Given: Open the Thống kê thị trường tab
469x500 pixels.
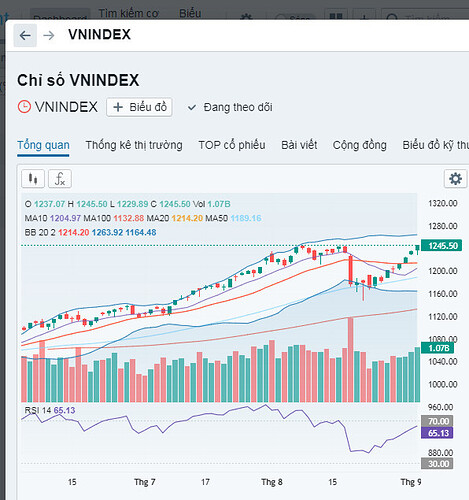Looking at the screenshot, I should tap(134, 145).
